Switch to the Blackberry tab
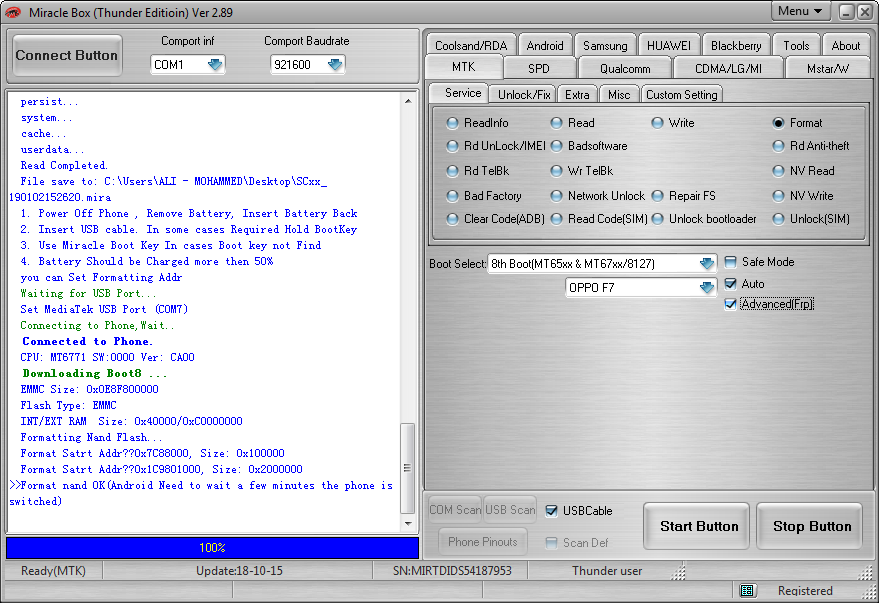The width and height of the screenshot is (879, 603). 736,45
